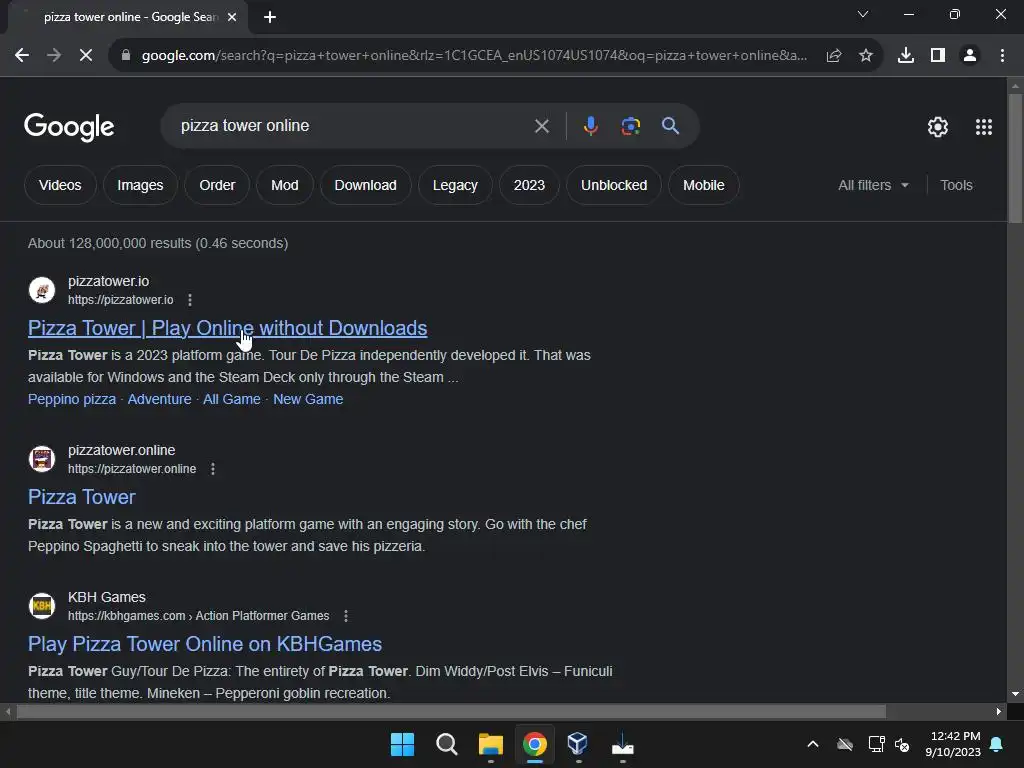Open Pizza Tower Play Online without Downloads link
Screen dimensions: 1024x768
(x=227, y=328)
